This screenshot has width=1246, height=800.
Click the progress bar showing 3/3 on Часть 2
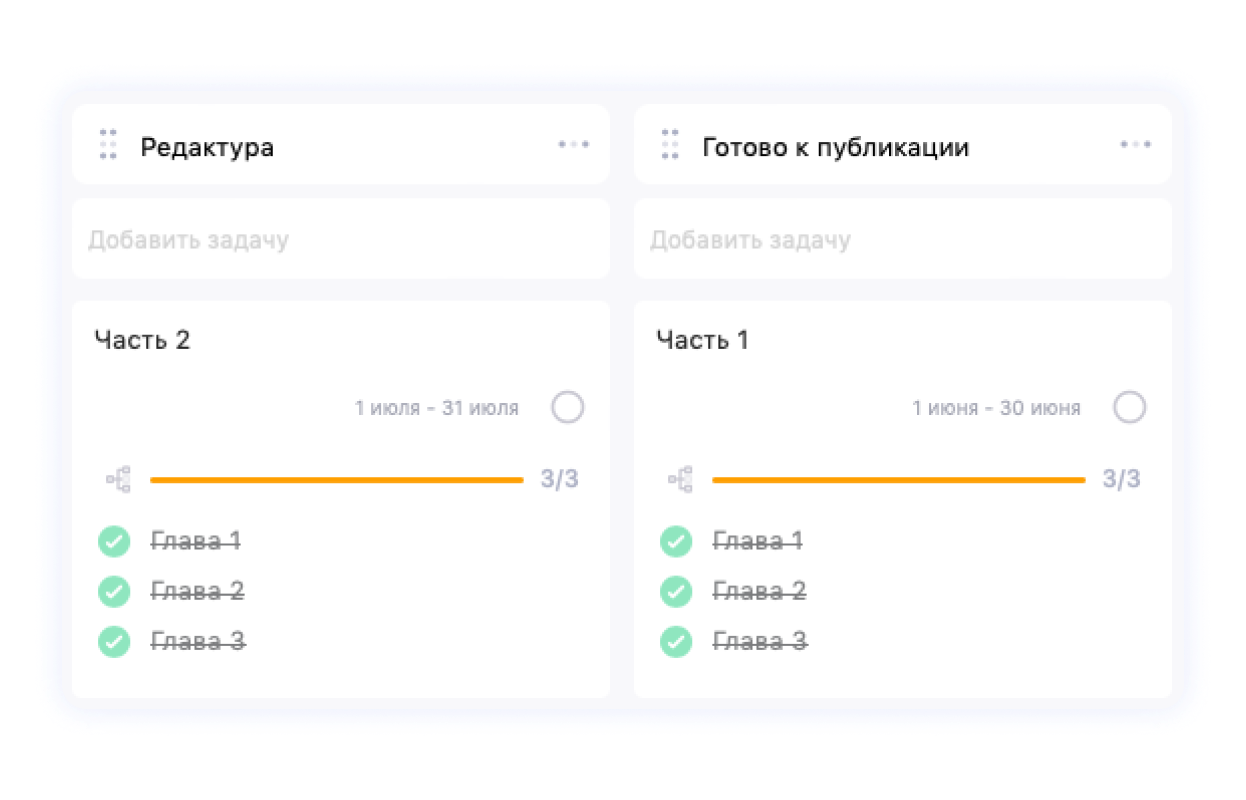(337, 479)
